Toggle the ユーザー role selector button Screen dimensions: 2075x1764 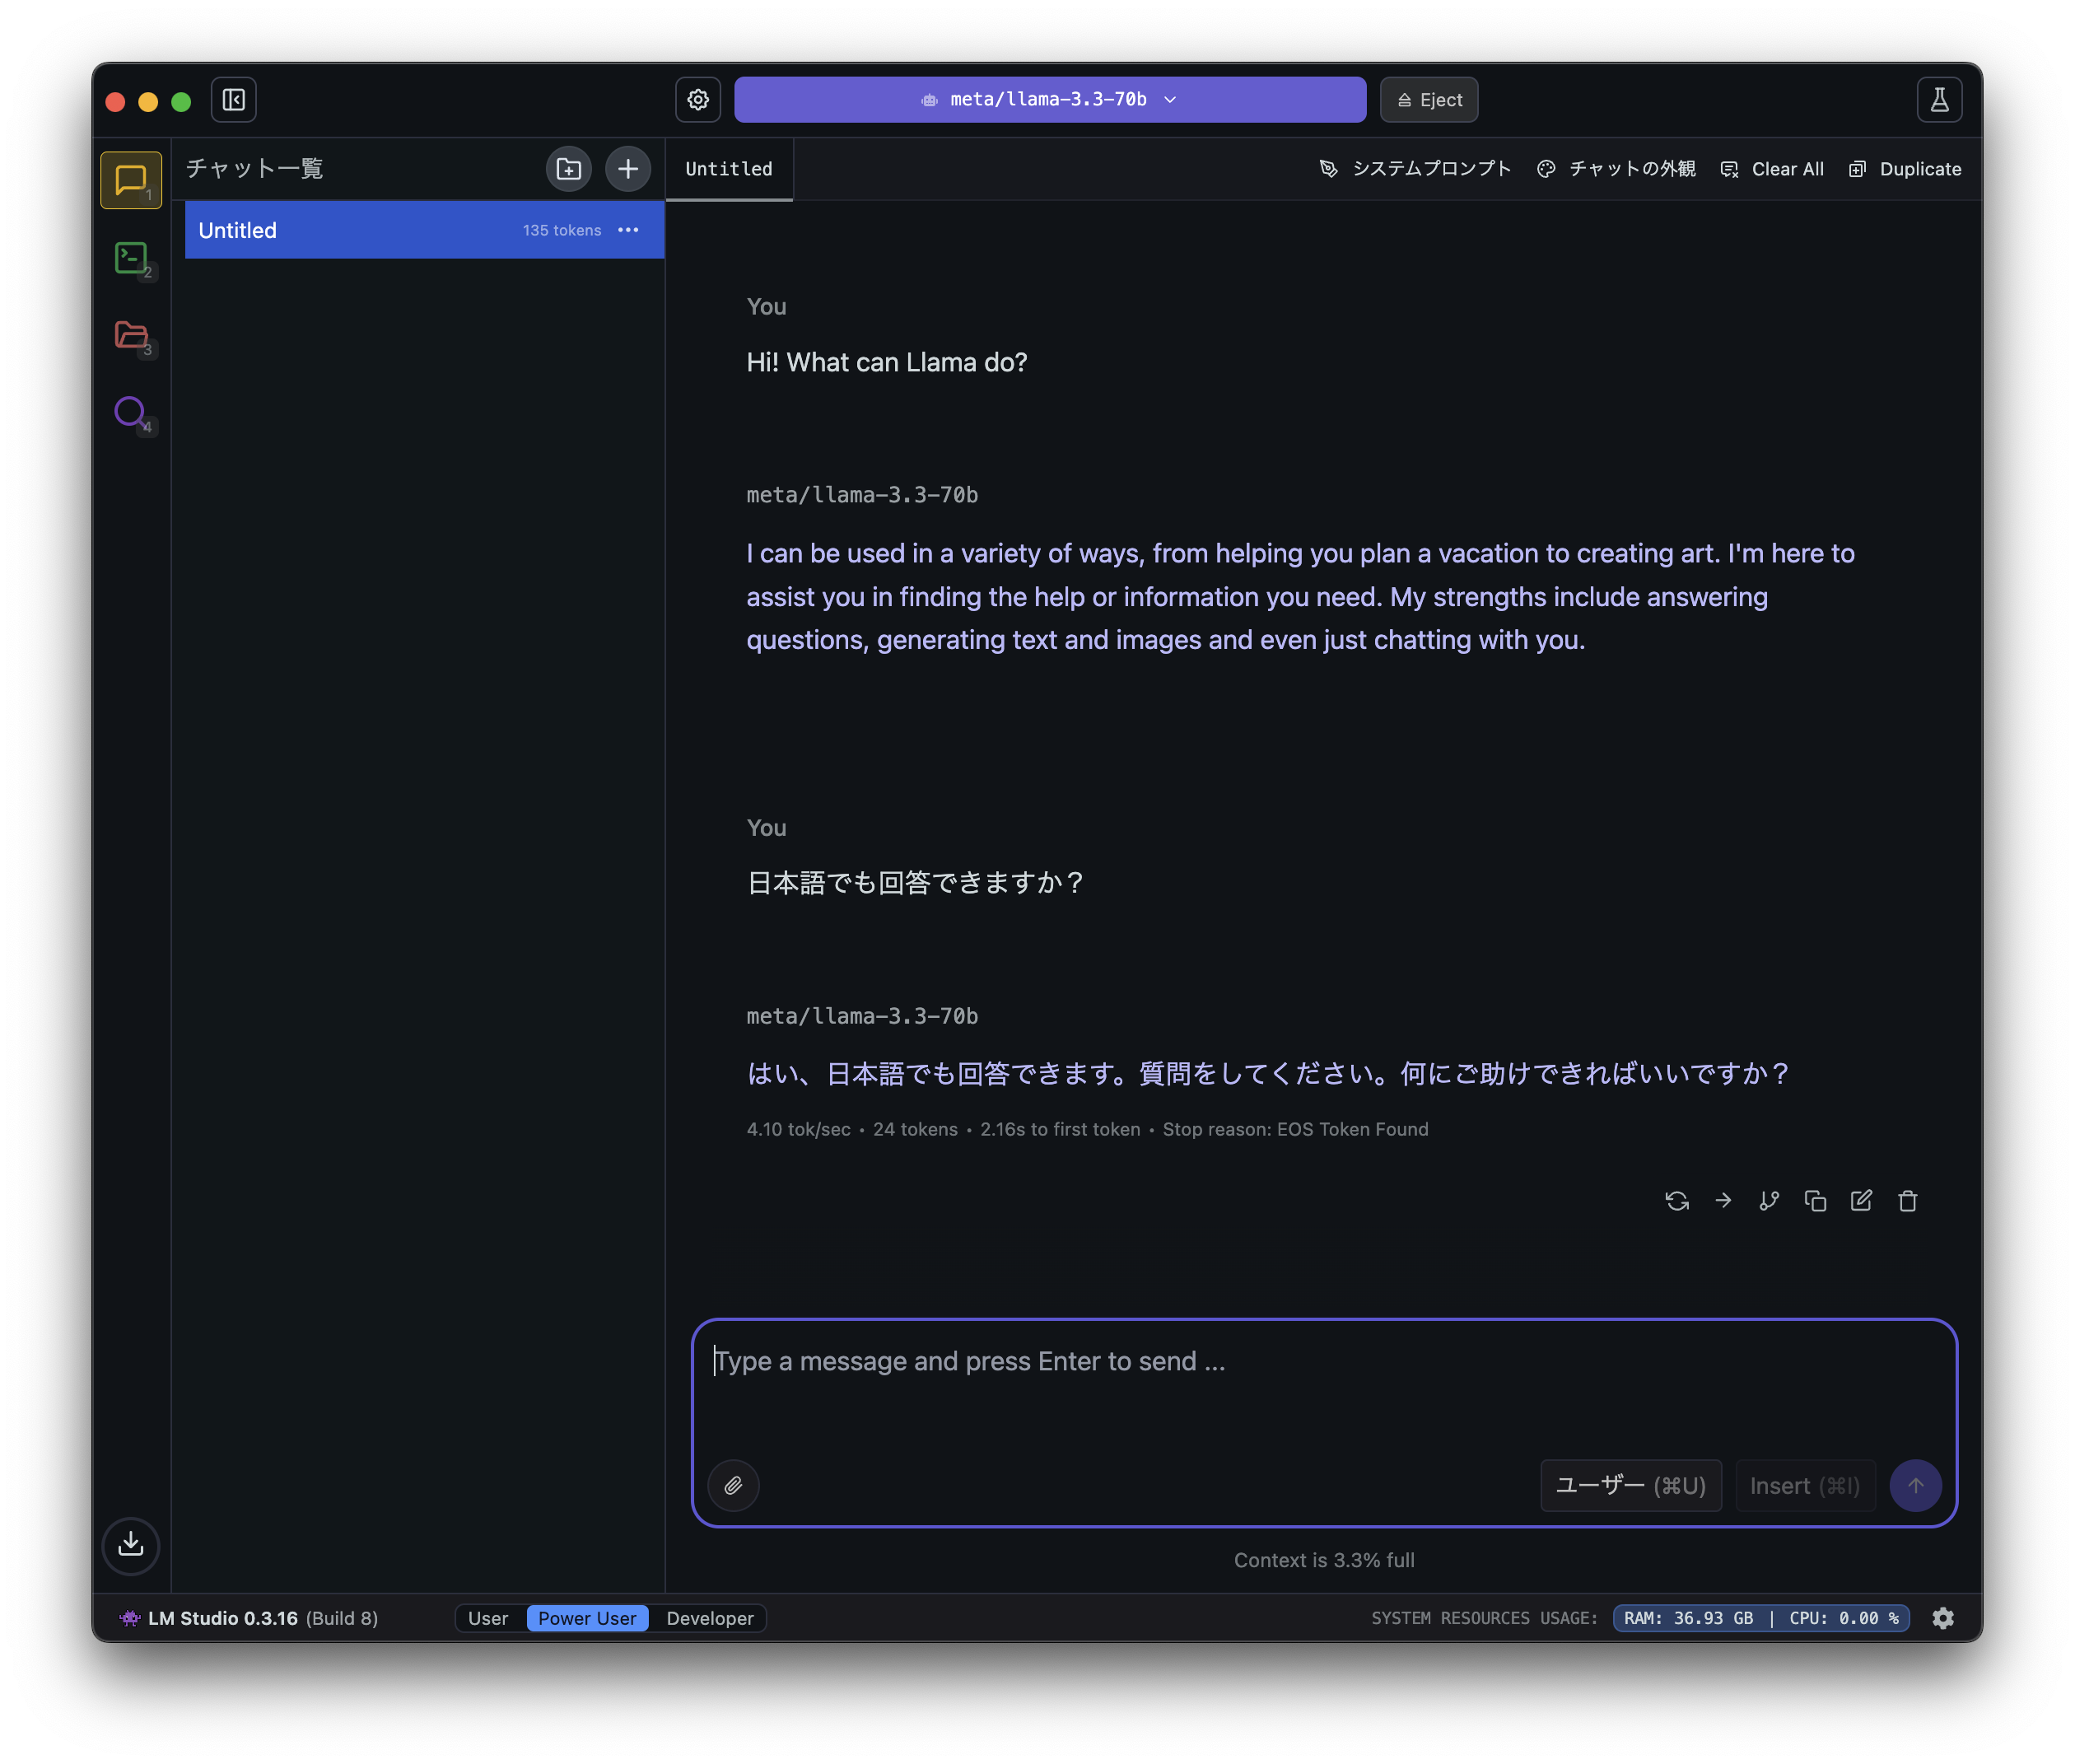[x=1630, y=1485]
